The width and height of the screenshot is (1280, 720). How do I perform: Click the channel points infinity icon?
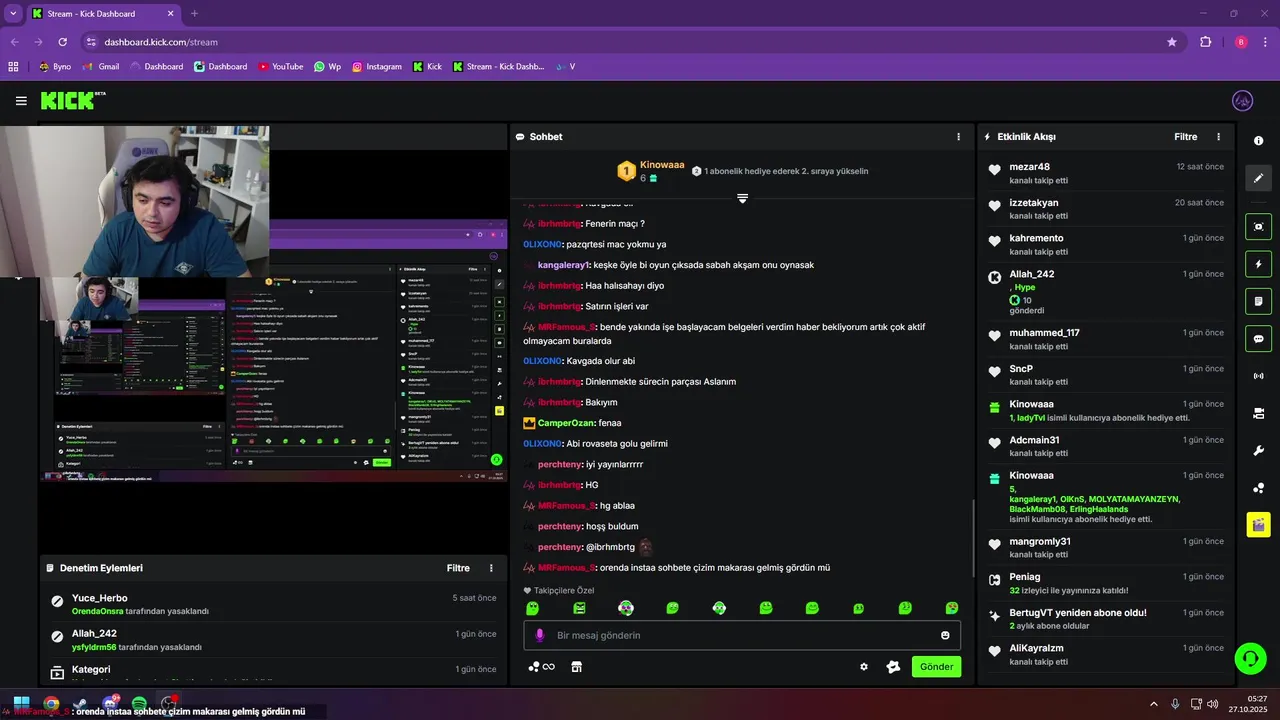click(x=542, y=667)
